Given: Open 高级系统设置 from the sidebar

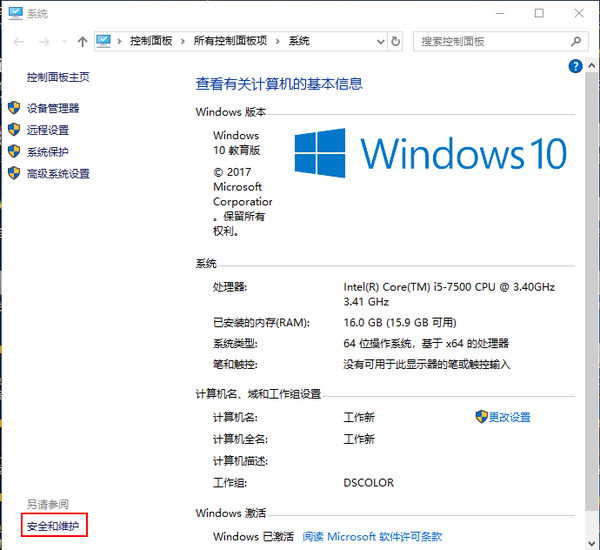Looking at the screenshot, I should point(58,174).
